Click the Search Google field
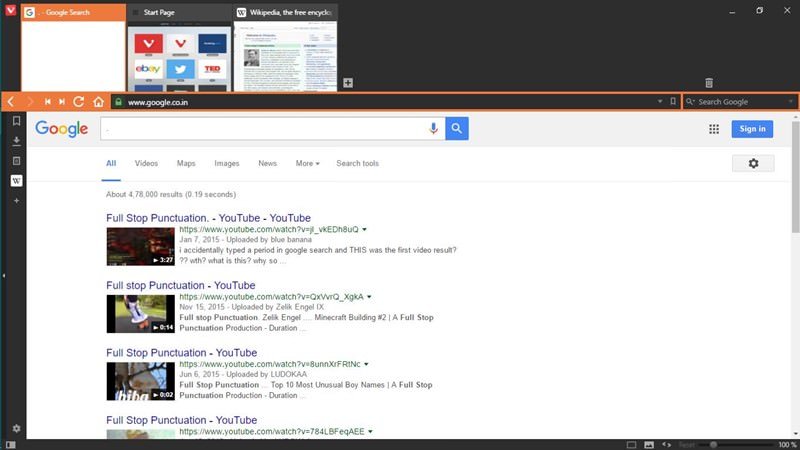The width and height of the screenshot is (800, 450). [x=741, y=102]
